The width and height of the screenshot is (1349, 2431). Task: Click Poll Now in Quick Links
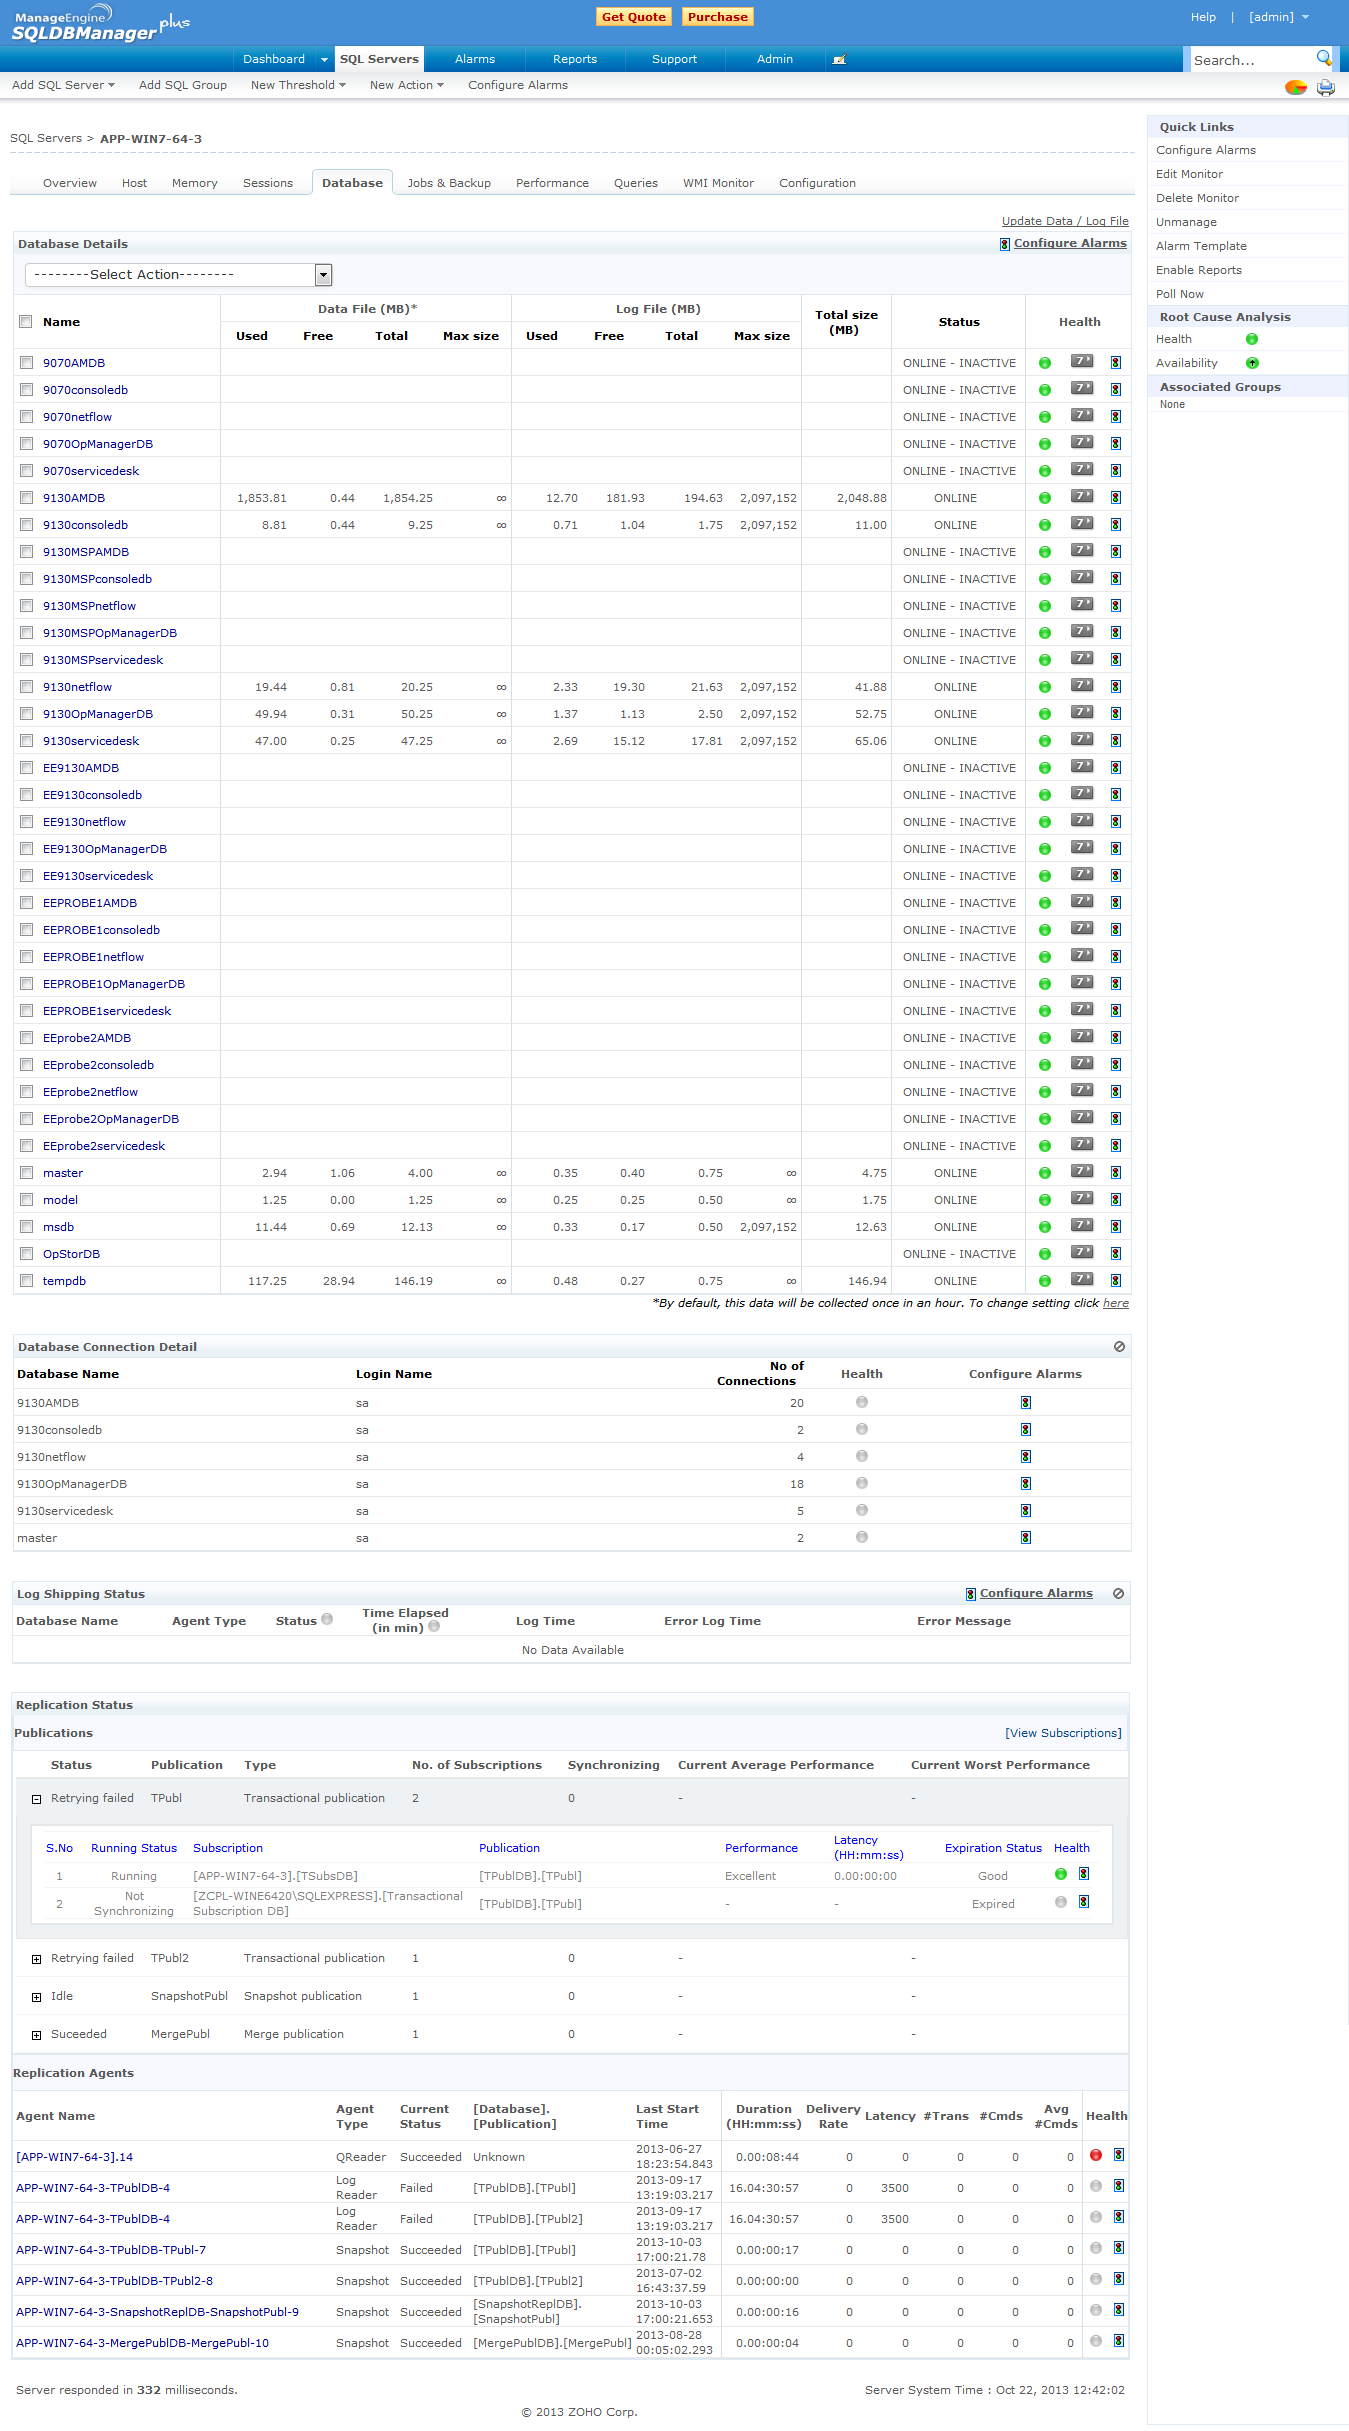pos(1180,294)
